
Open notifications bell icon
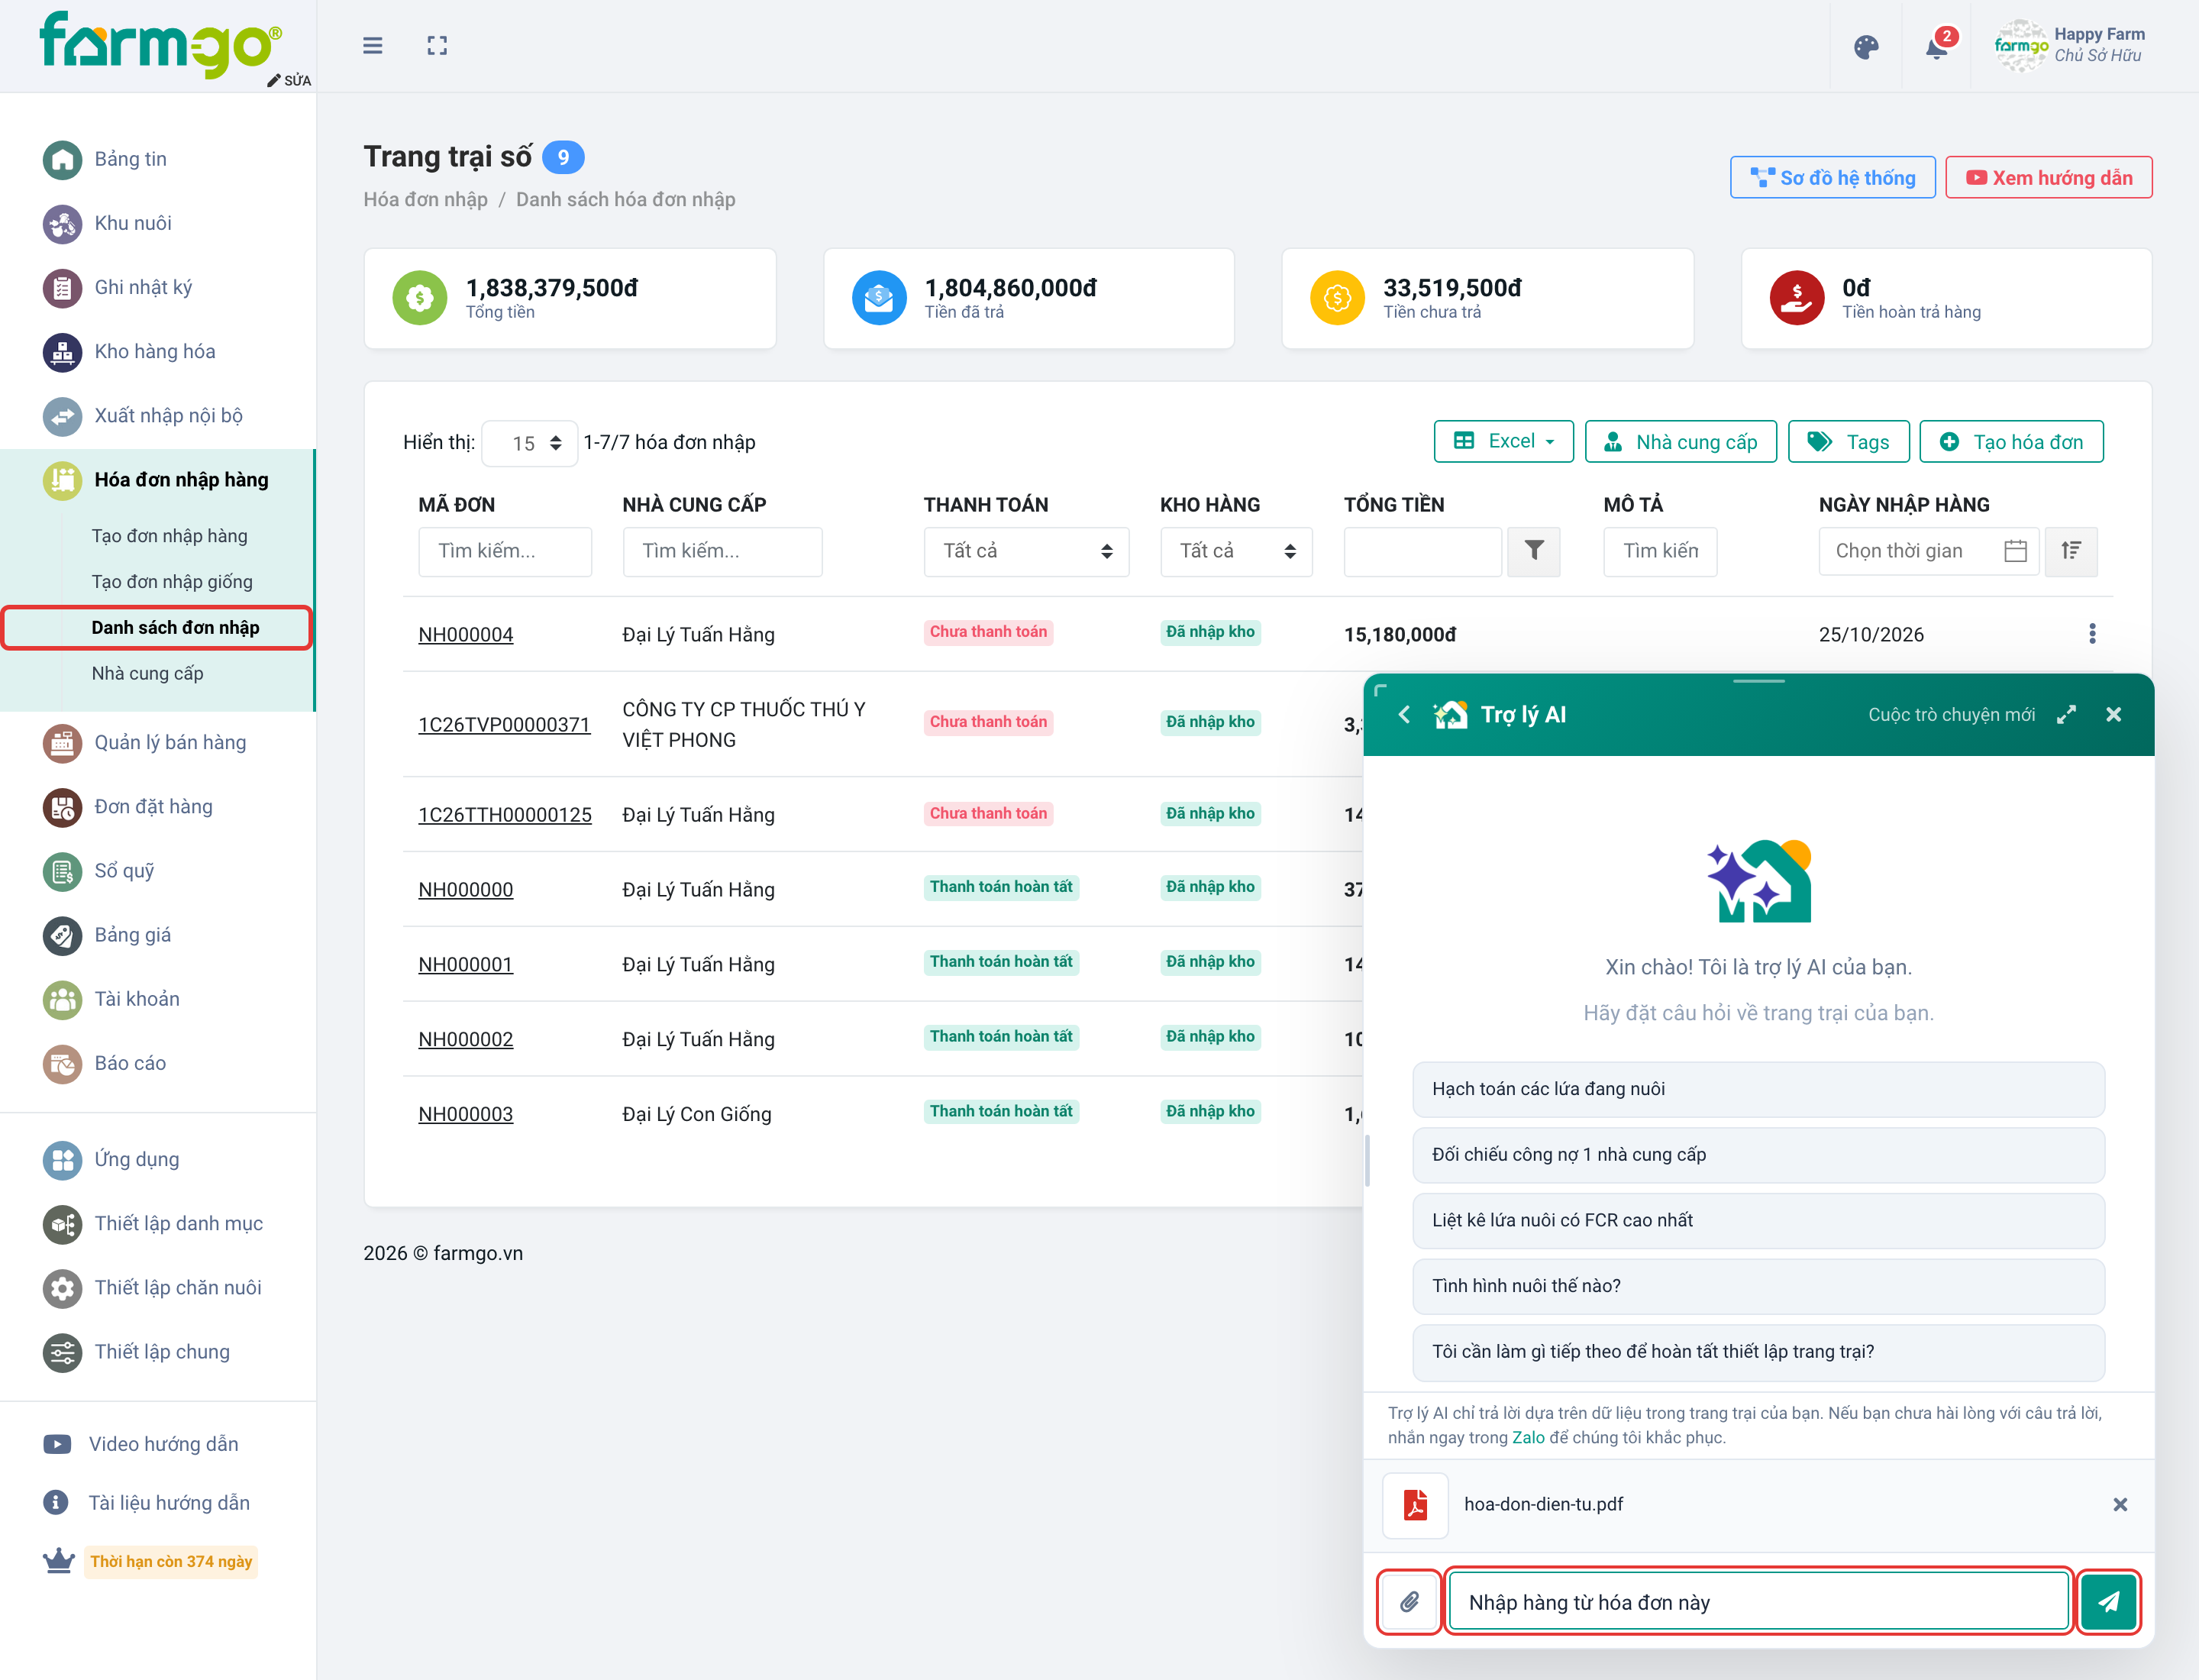pyautogui.click(x=1937, y=47)
